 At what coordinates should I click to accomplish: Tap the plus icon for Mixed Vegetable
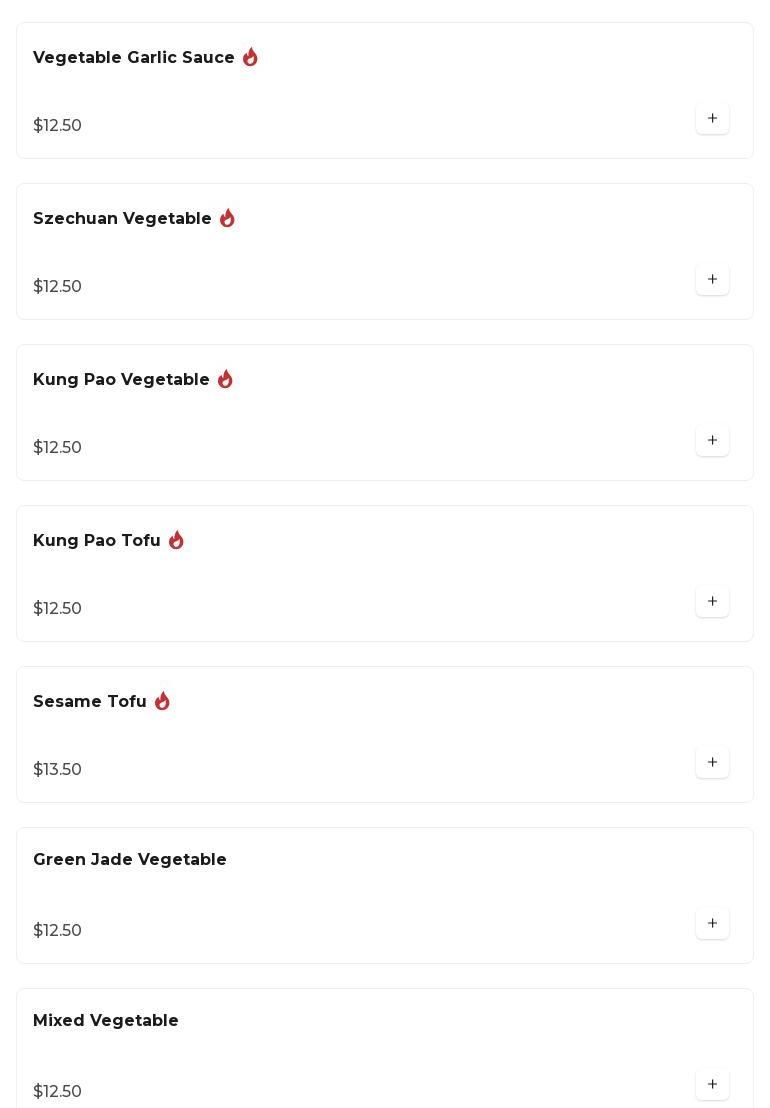click(712, 1085)
